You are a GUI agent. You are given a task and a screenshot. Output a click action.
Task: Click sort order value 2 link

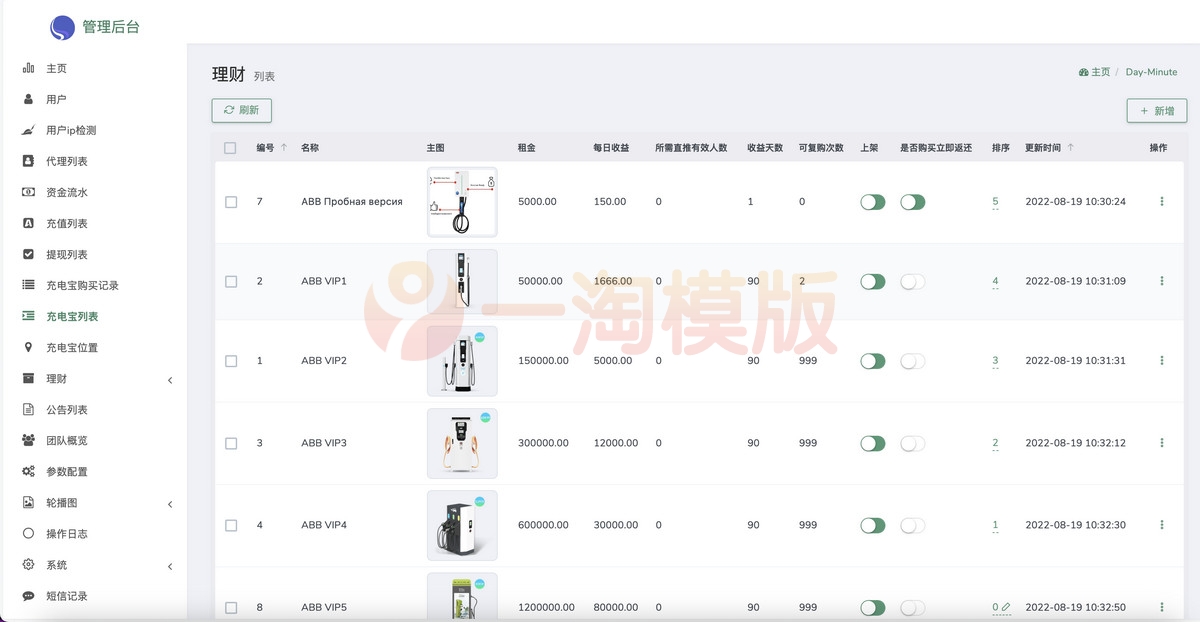coord(995,443)
